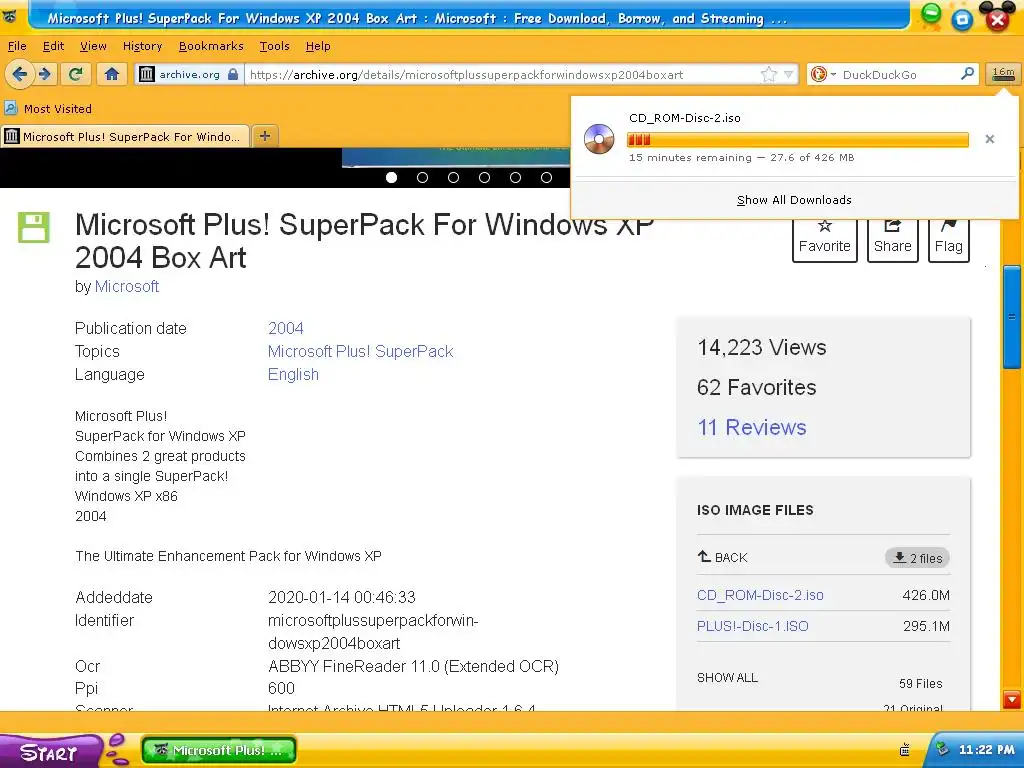The width and height of the screenshot is (1024, 768).
Task: Select the fourth carousel dot
Action: pyautogui.click(x=485, y=177)
